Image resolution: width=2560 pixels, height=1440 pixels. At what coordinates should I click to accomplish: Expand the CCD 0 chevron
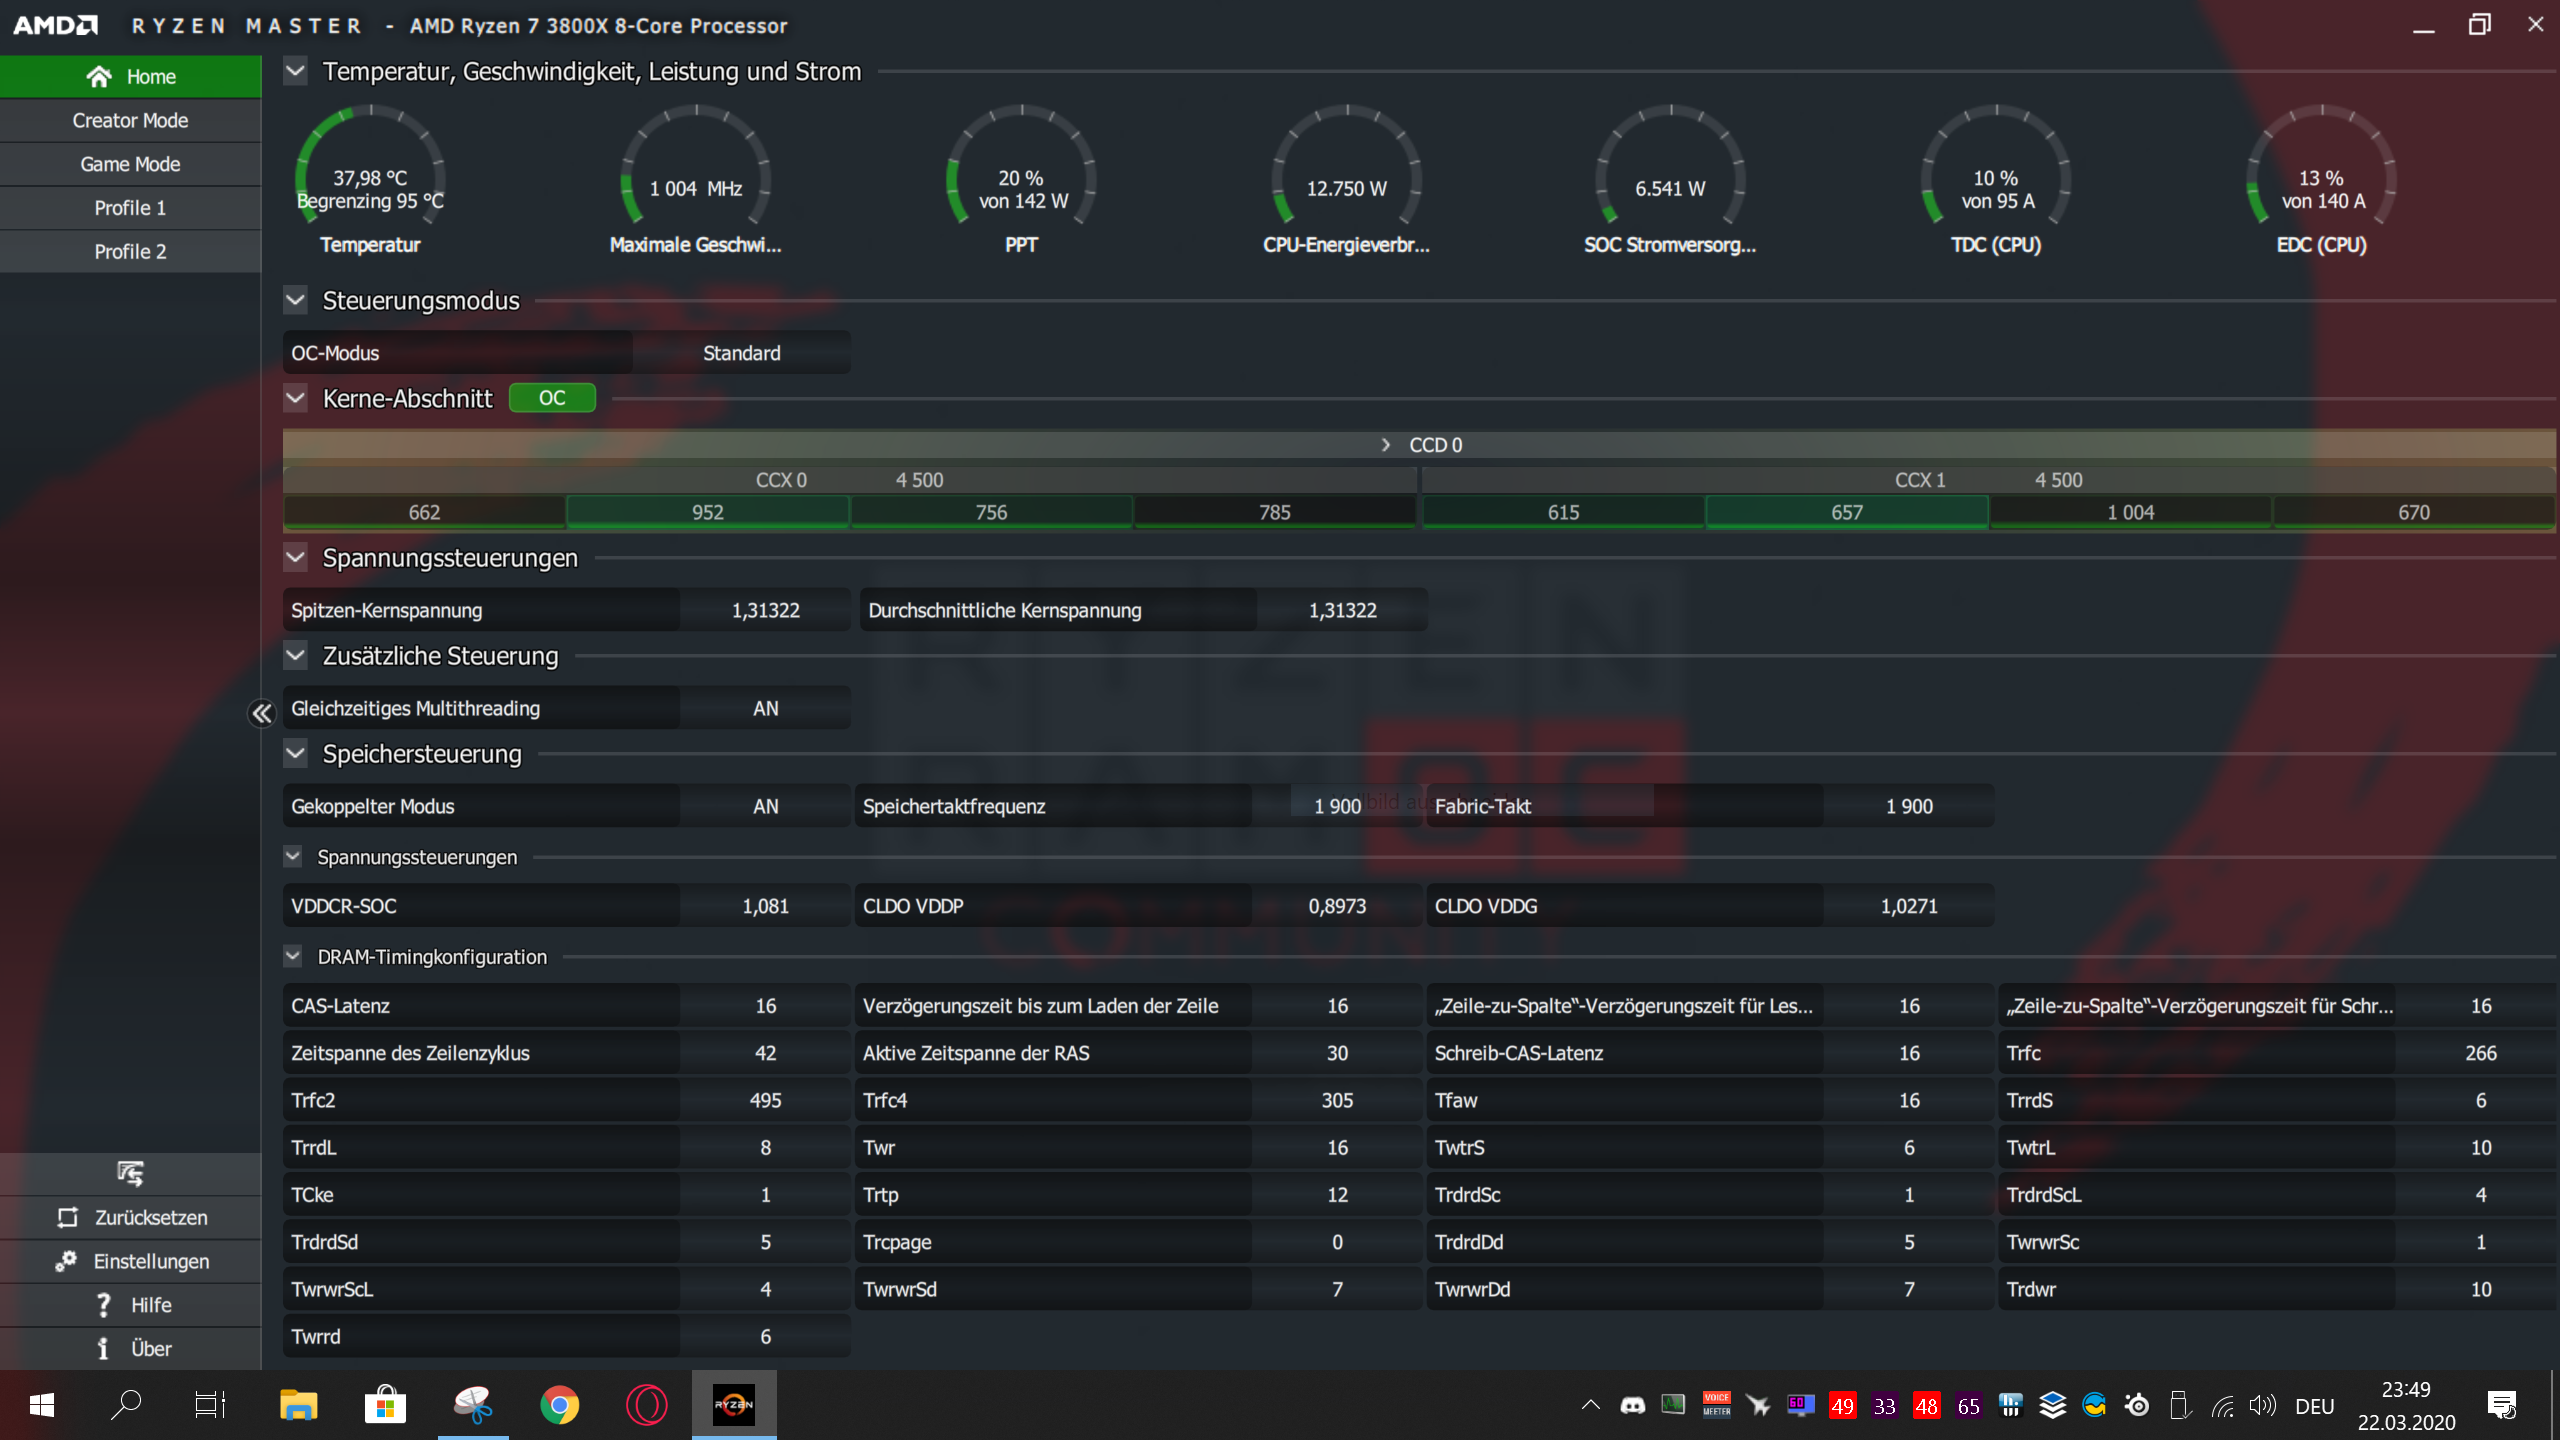[1385, 445]
